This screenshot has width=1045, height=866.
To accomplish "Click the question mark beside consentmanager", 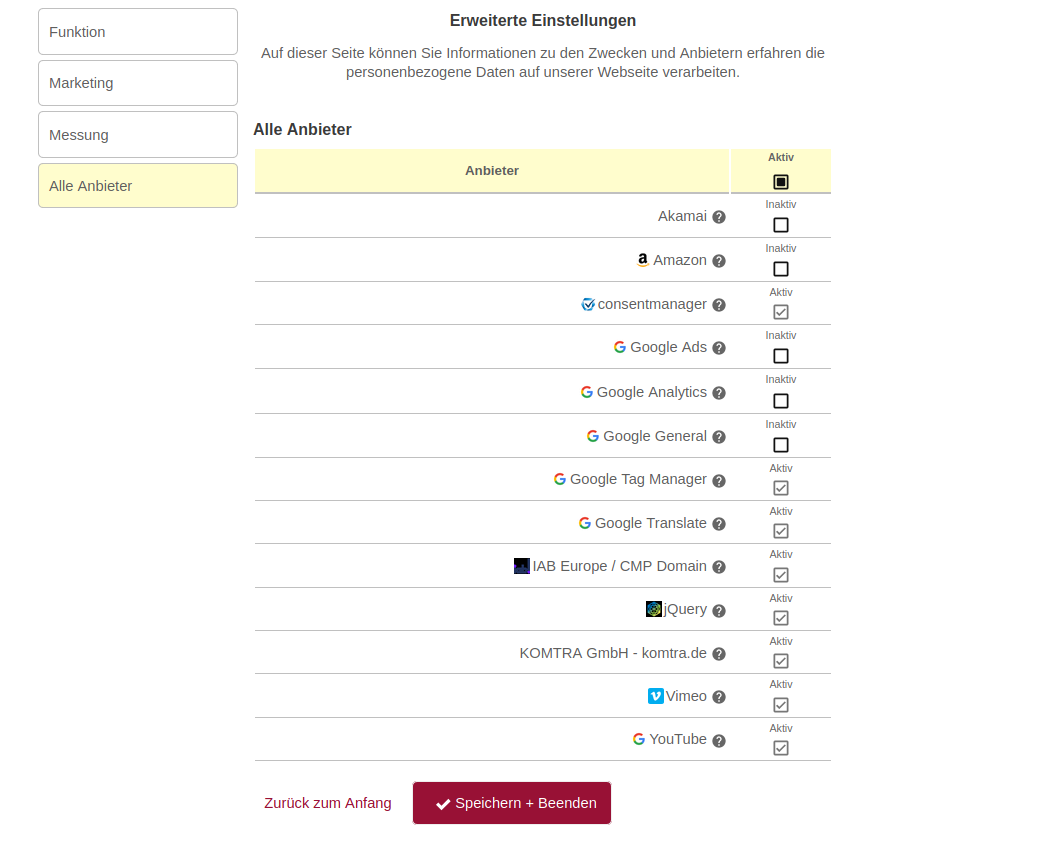I will [x=719, y=305].
